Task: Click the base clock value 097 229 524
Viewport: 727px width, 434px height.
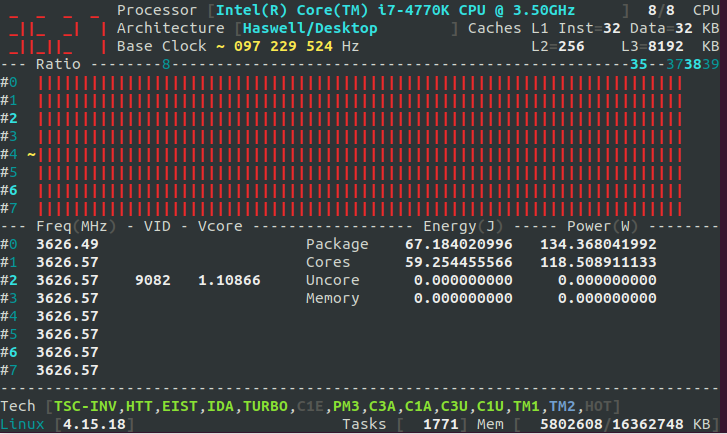Action: [283, 46]
